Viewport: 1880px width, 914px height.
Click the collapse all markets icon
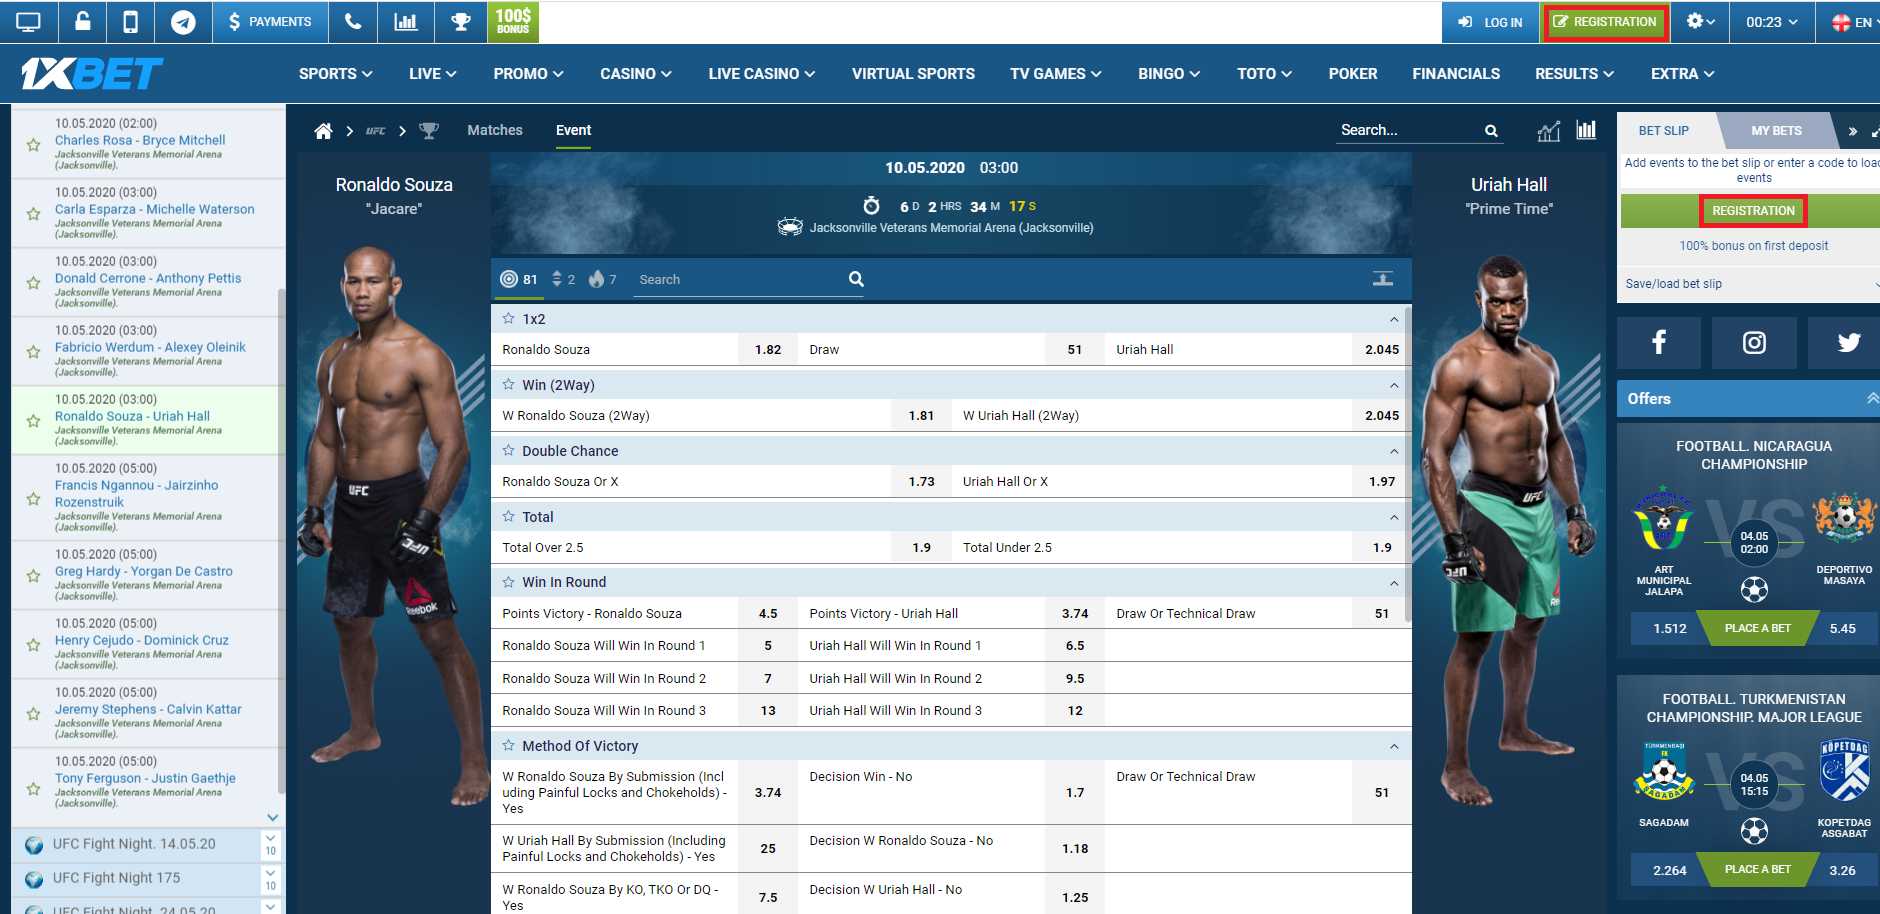pyautogui.click(x=1383, y=279)
